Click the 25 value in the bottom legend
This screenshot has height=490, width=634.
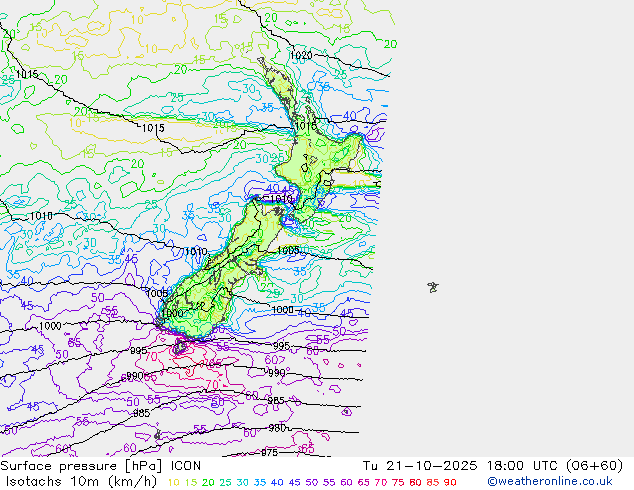225,482
